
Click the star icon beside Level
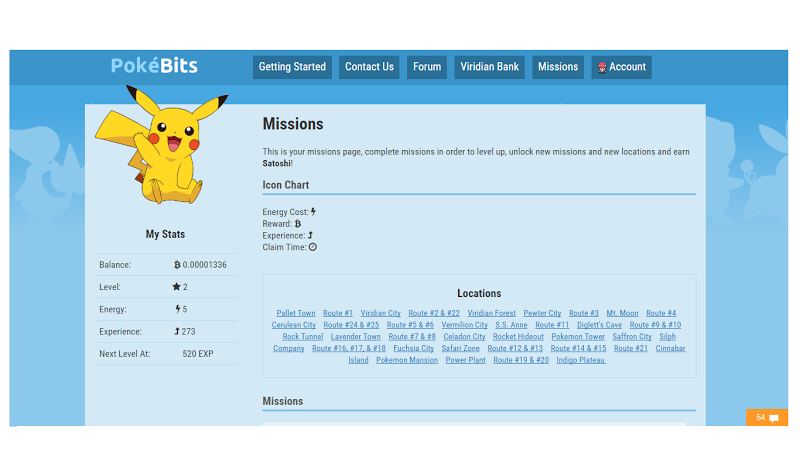tap(177, 287)
